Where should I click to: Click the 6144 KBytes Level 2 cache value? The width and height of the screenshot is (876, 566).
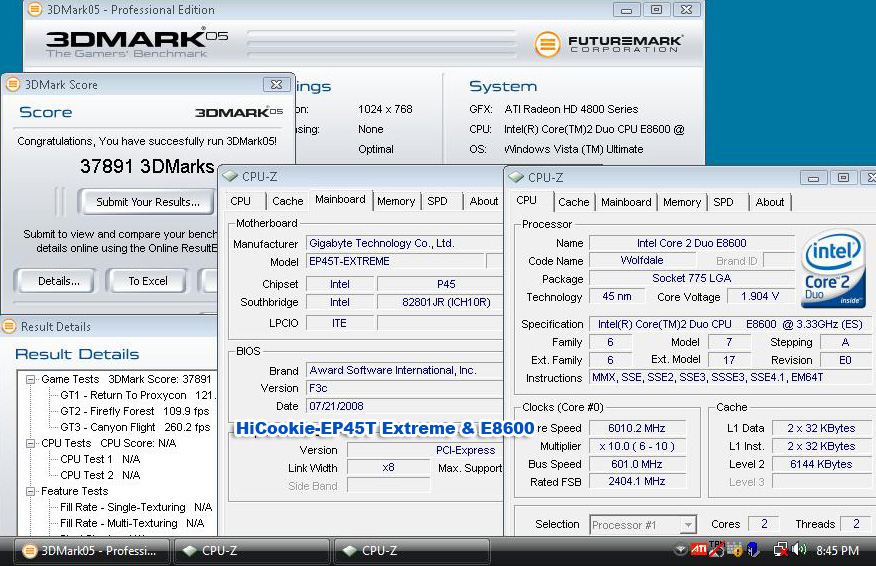[x=821, y=464]
